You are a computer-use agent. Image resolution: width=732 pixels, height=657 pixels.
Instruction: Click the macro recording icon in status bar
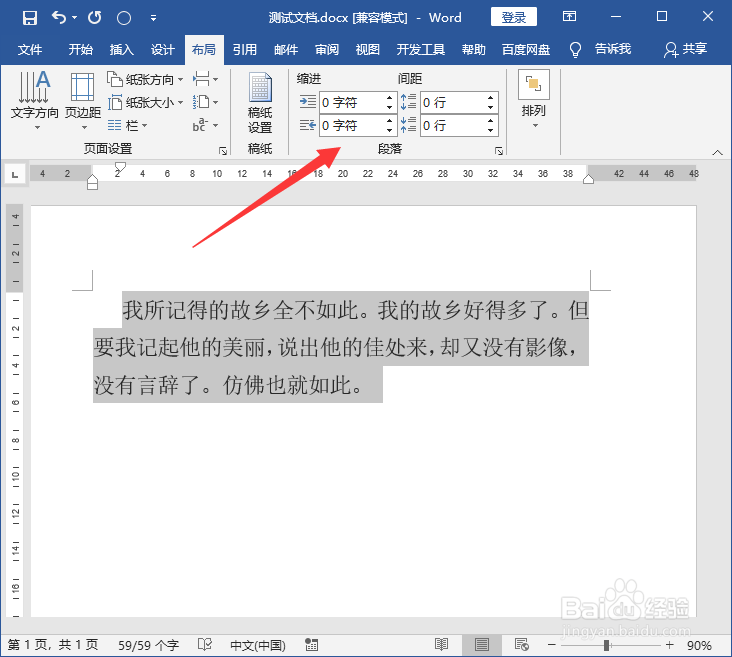(311, 645)
